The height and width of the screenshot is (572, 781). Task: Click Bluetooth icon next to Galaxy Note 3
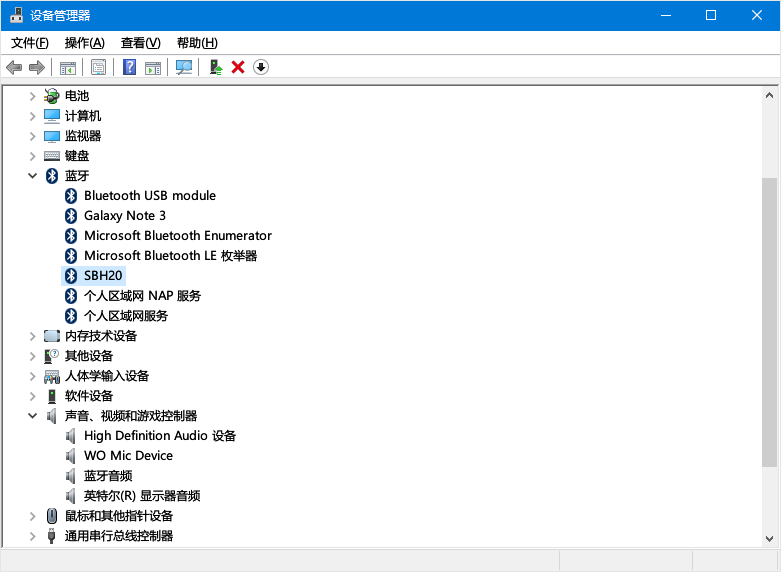[71, 216]
